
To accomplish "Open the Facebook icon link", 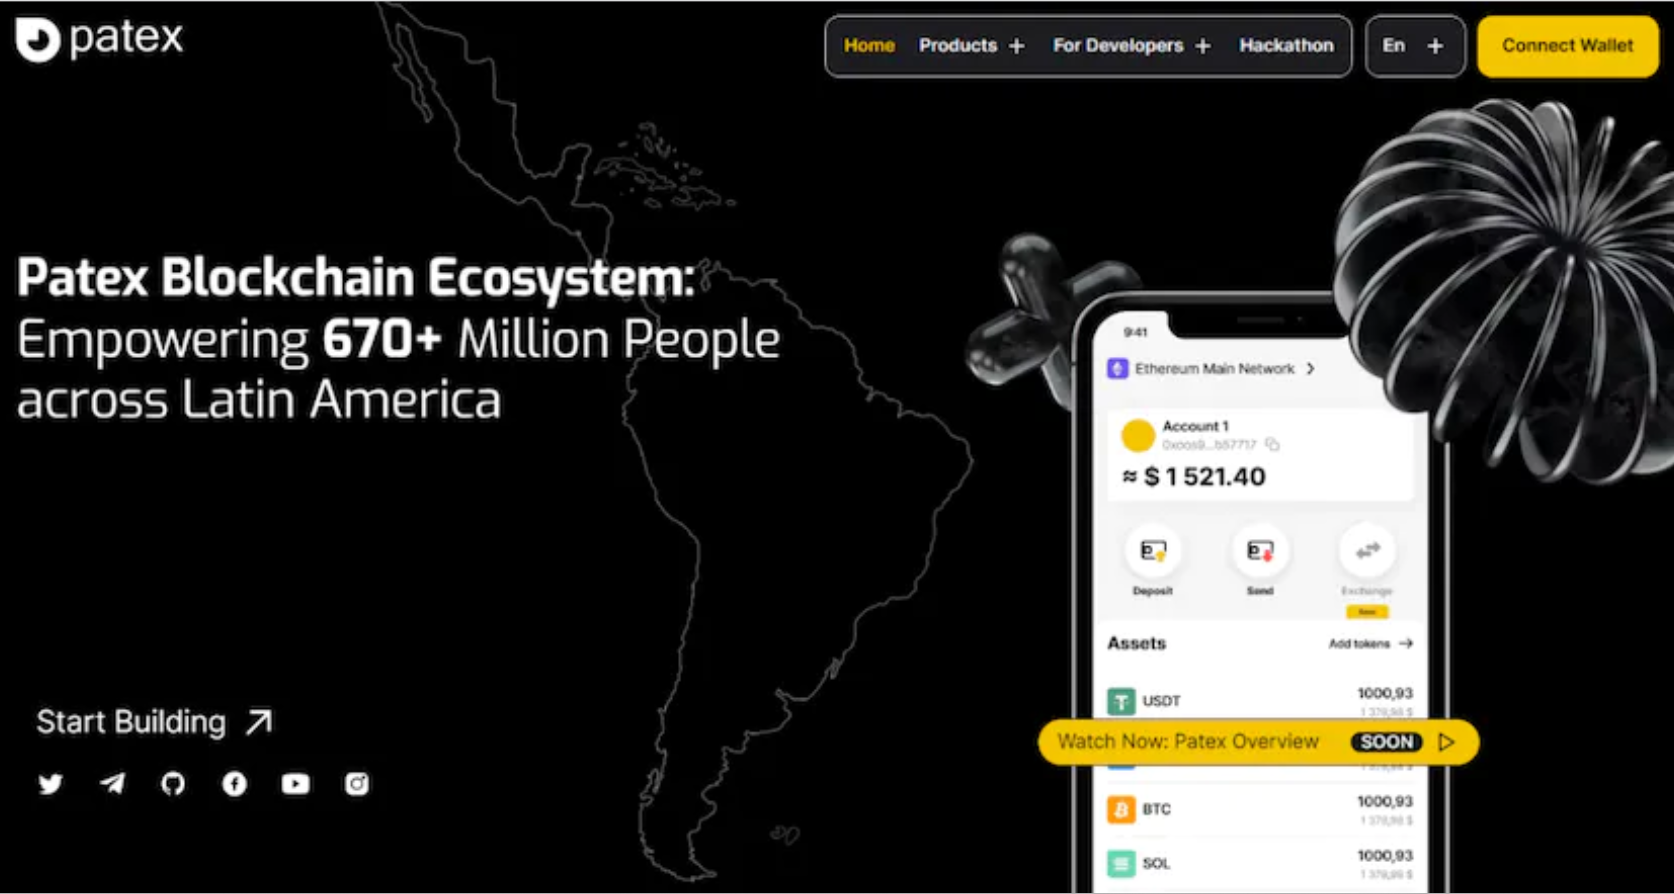I will [234, 784].
